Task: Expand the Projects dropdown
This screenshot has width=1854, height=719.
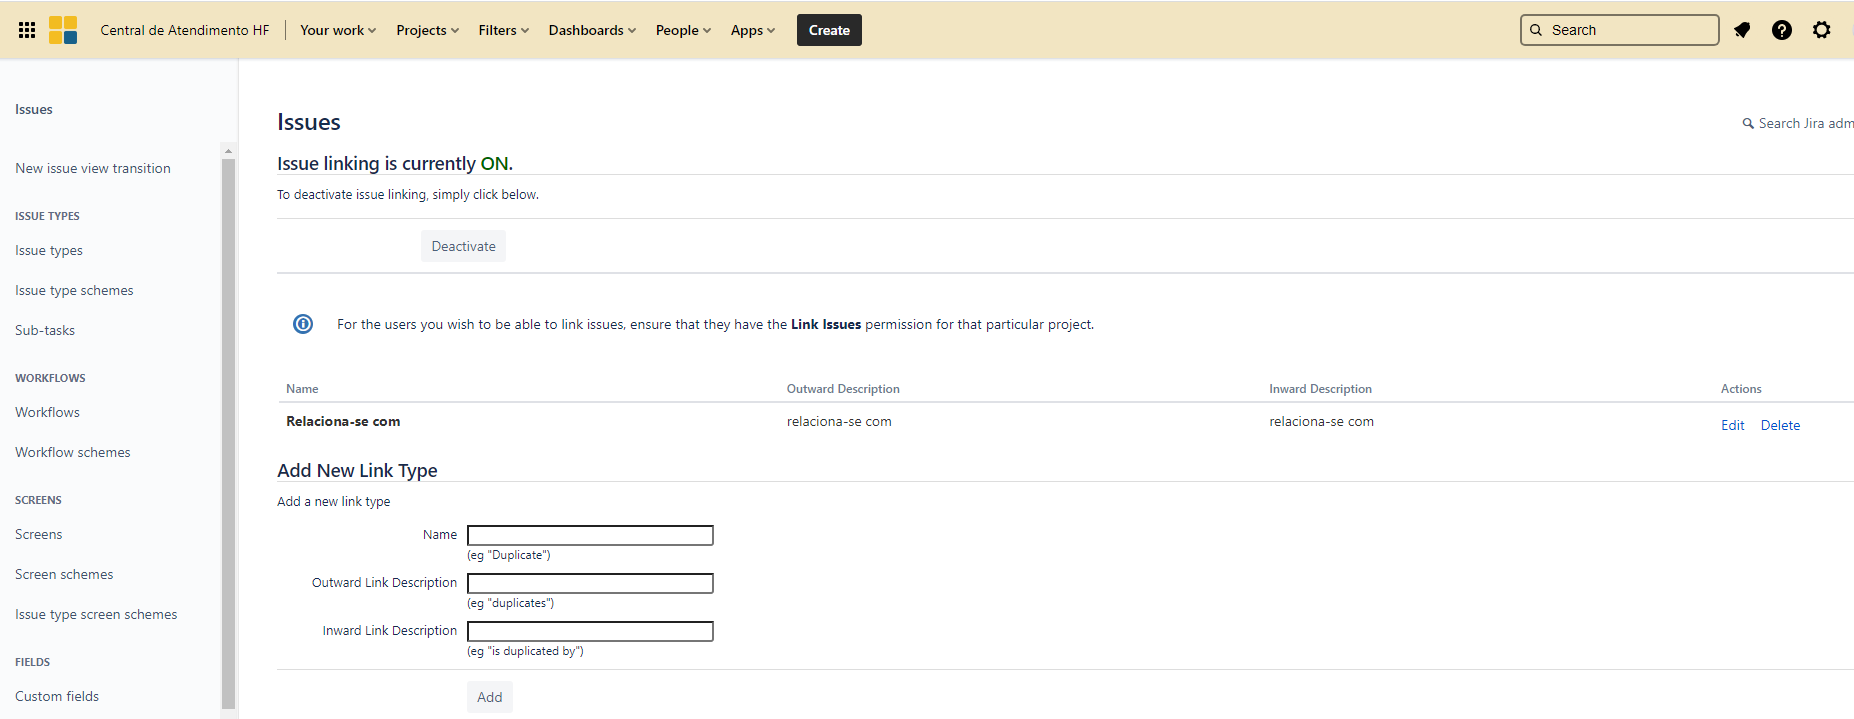Action: coord(428,30)
